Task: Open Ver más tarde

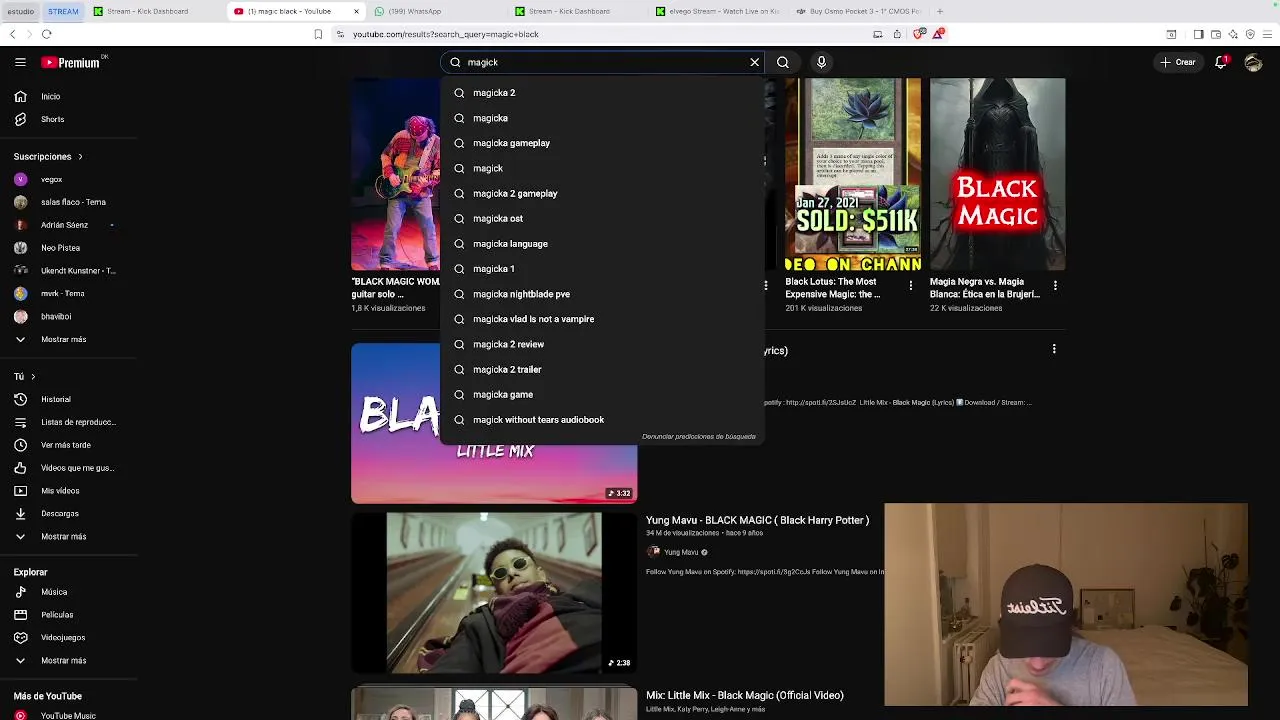Action: [x=67, y=445]
